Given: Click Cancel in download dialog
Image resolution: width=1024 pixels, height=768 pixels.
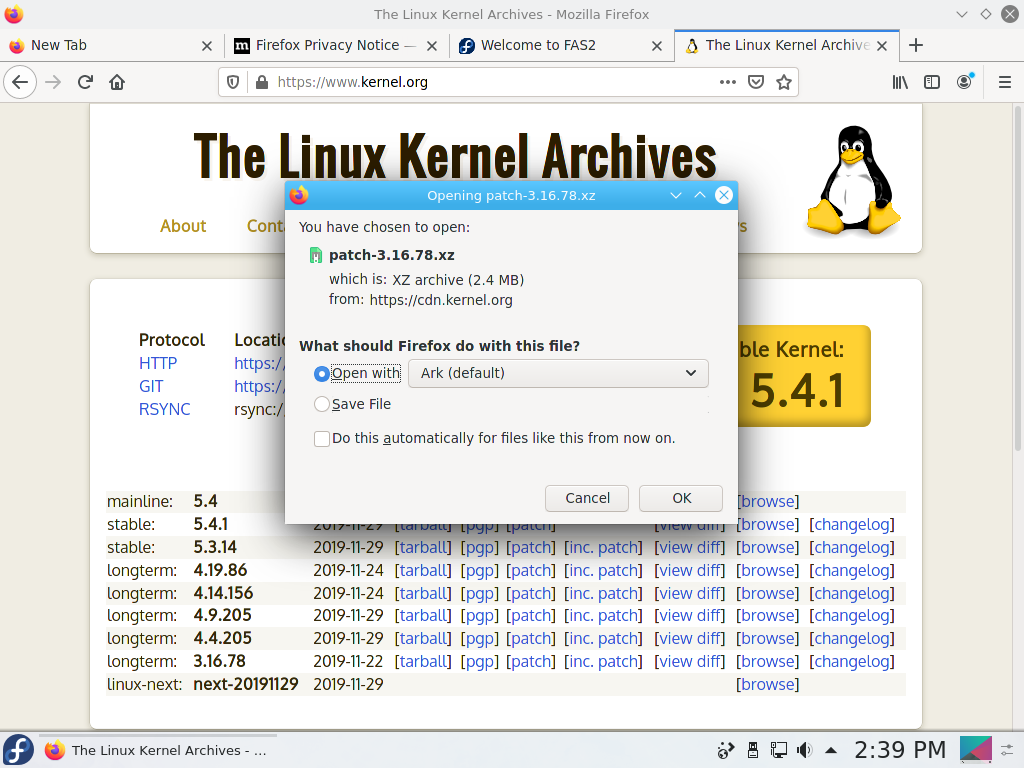Looking at the screenshot, I should coord(586,498).
